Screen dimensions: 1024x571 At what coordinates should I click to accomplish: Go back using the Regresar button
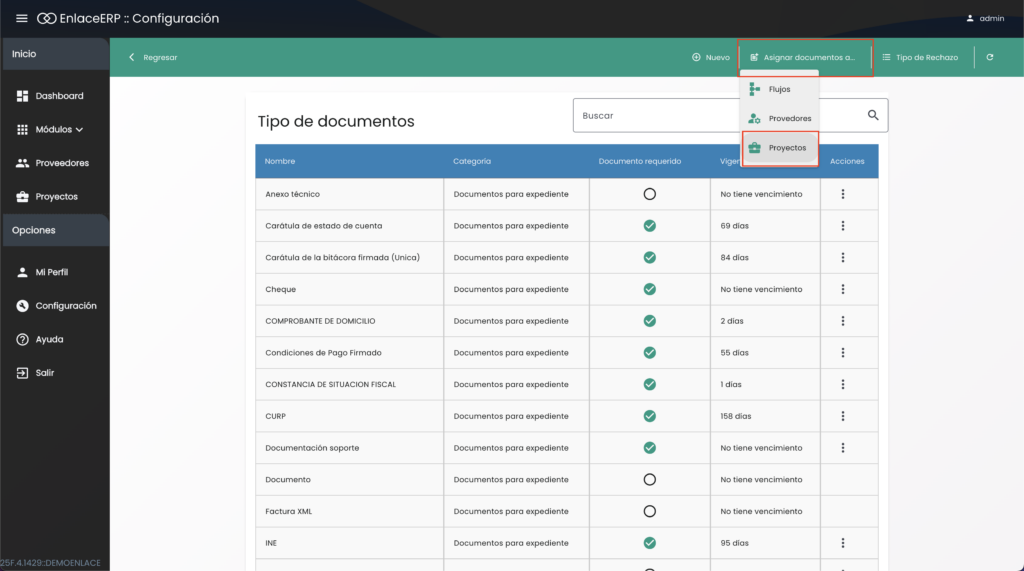coord(153,58)
